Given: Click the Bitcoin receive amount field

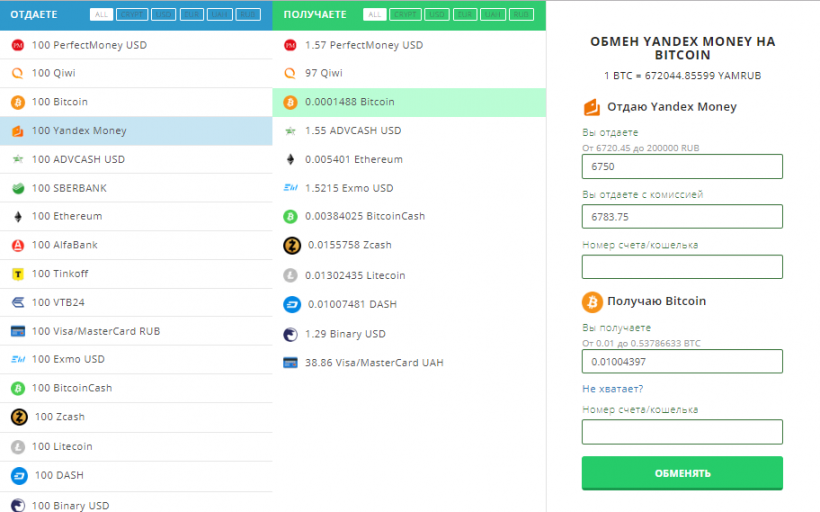Looking at the screenshot, I should coord(682,361).
